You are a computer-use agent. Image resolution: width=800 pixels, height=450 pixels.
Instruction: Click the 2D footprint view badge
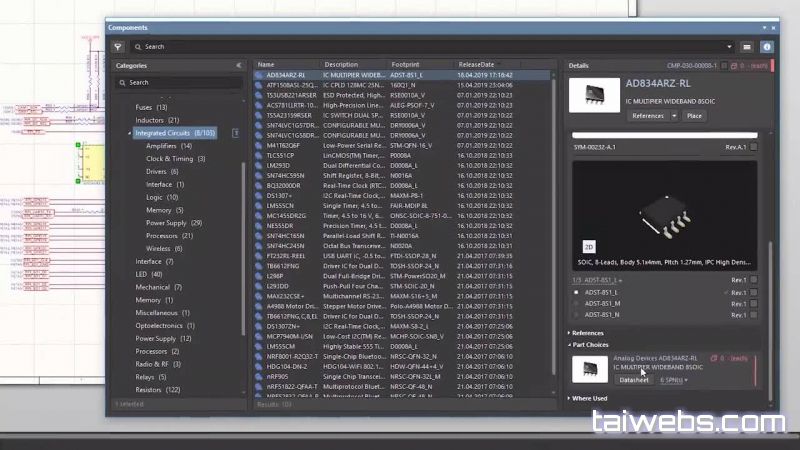[x=587, y=244]
